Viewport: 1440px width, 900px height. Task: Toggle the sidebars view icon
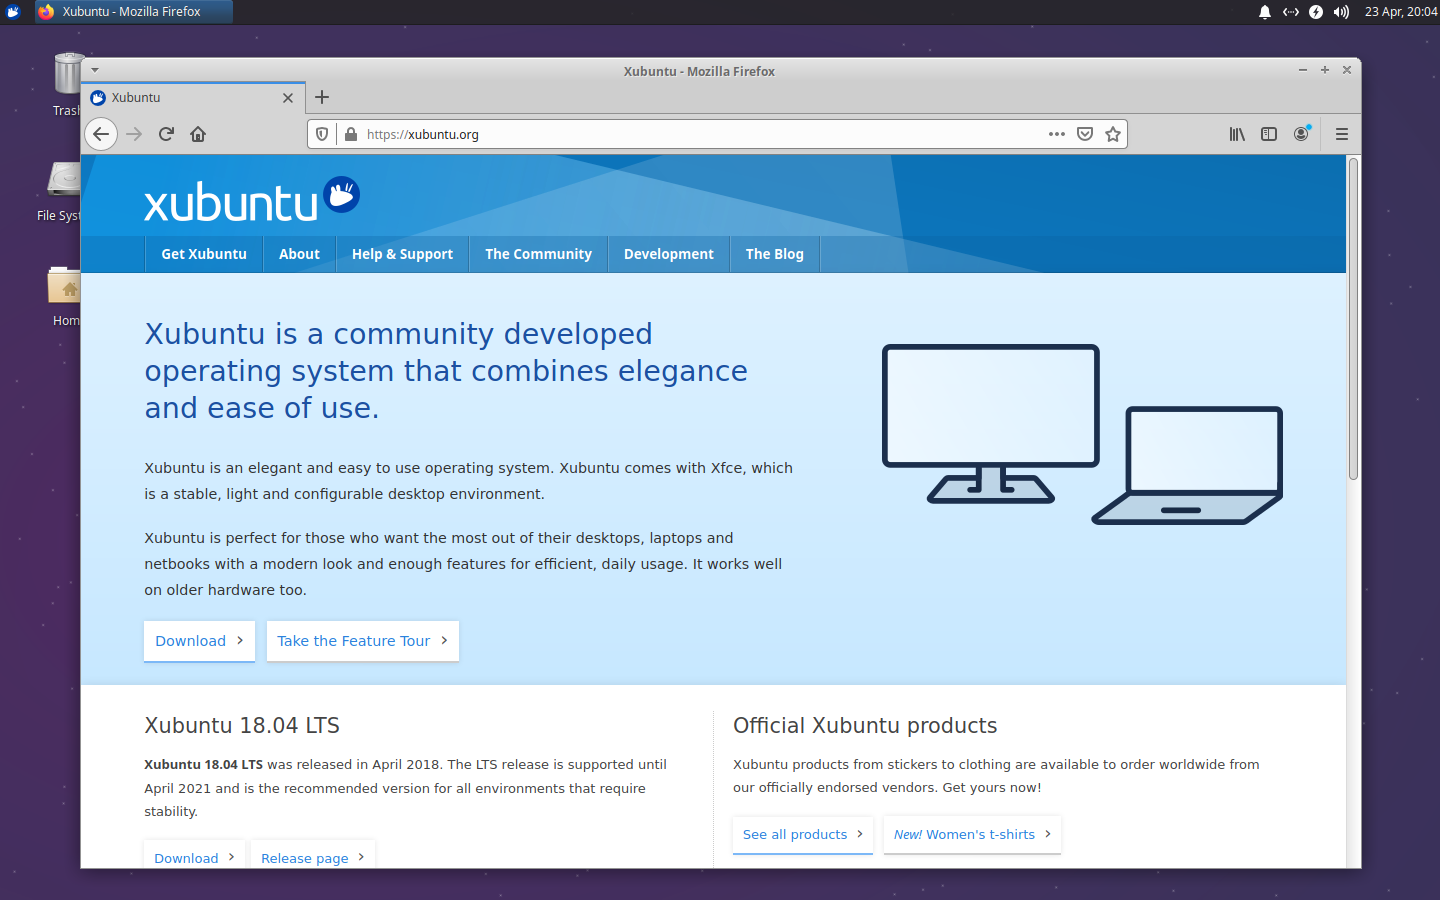point(1269,134)
